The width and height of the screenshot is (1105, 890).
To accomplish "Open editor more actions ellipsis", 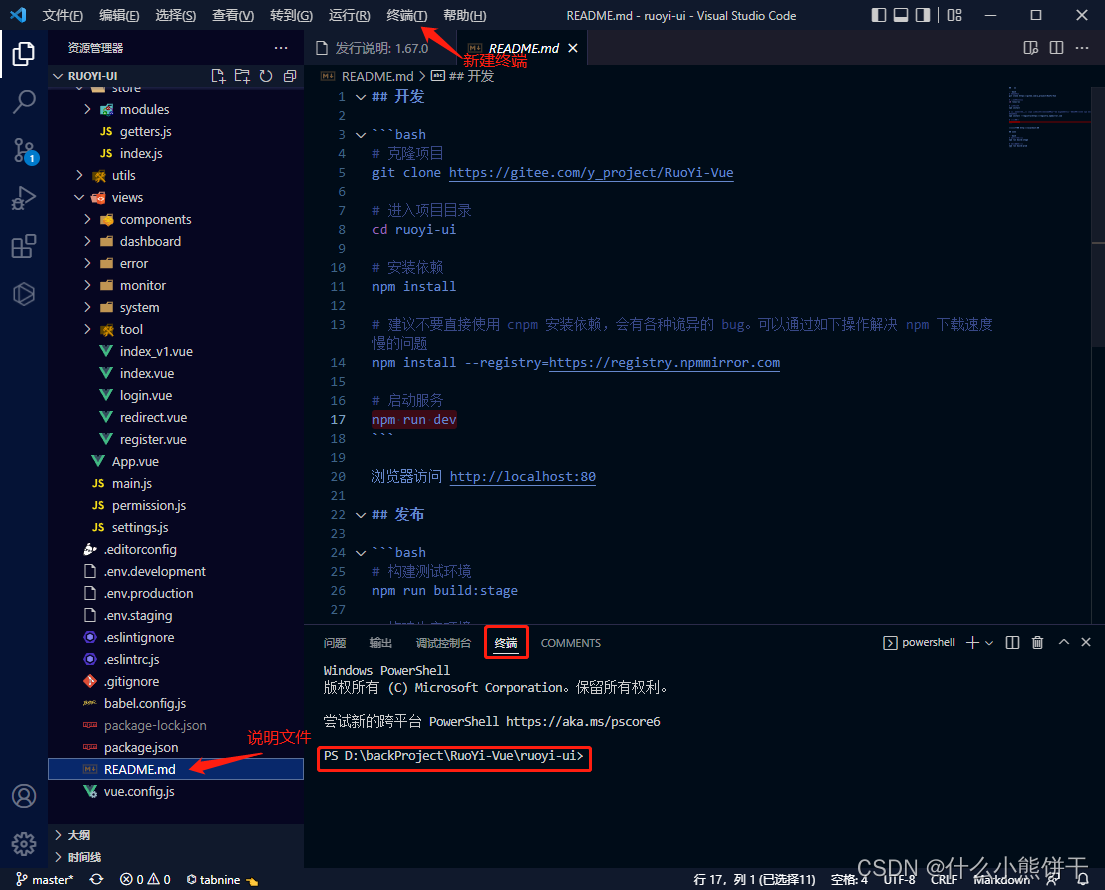I will pos(1082,48).
